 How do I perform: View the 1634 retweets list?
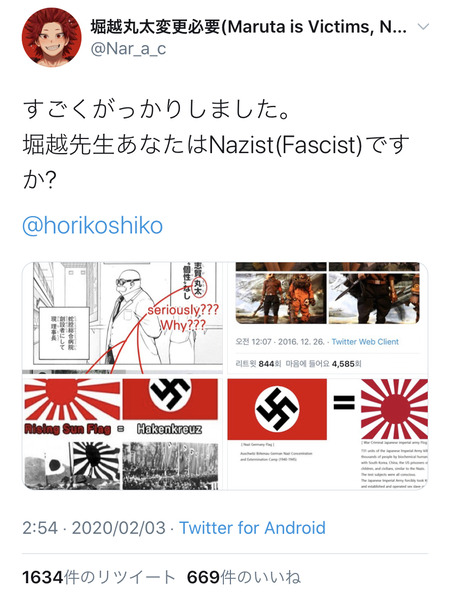(x=99, y=577)
